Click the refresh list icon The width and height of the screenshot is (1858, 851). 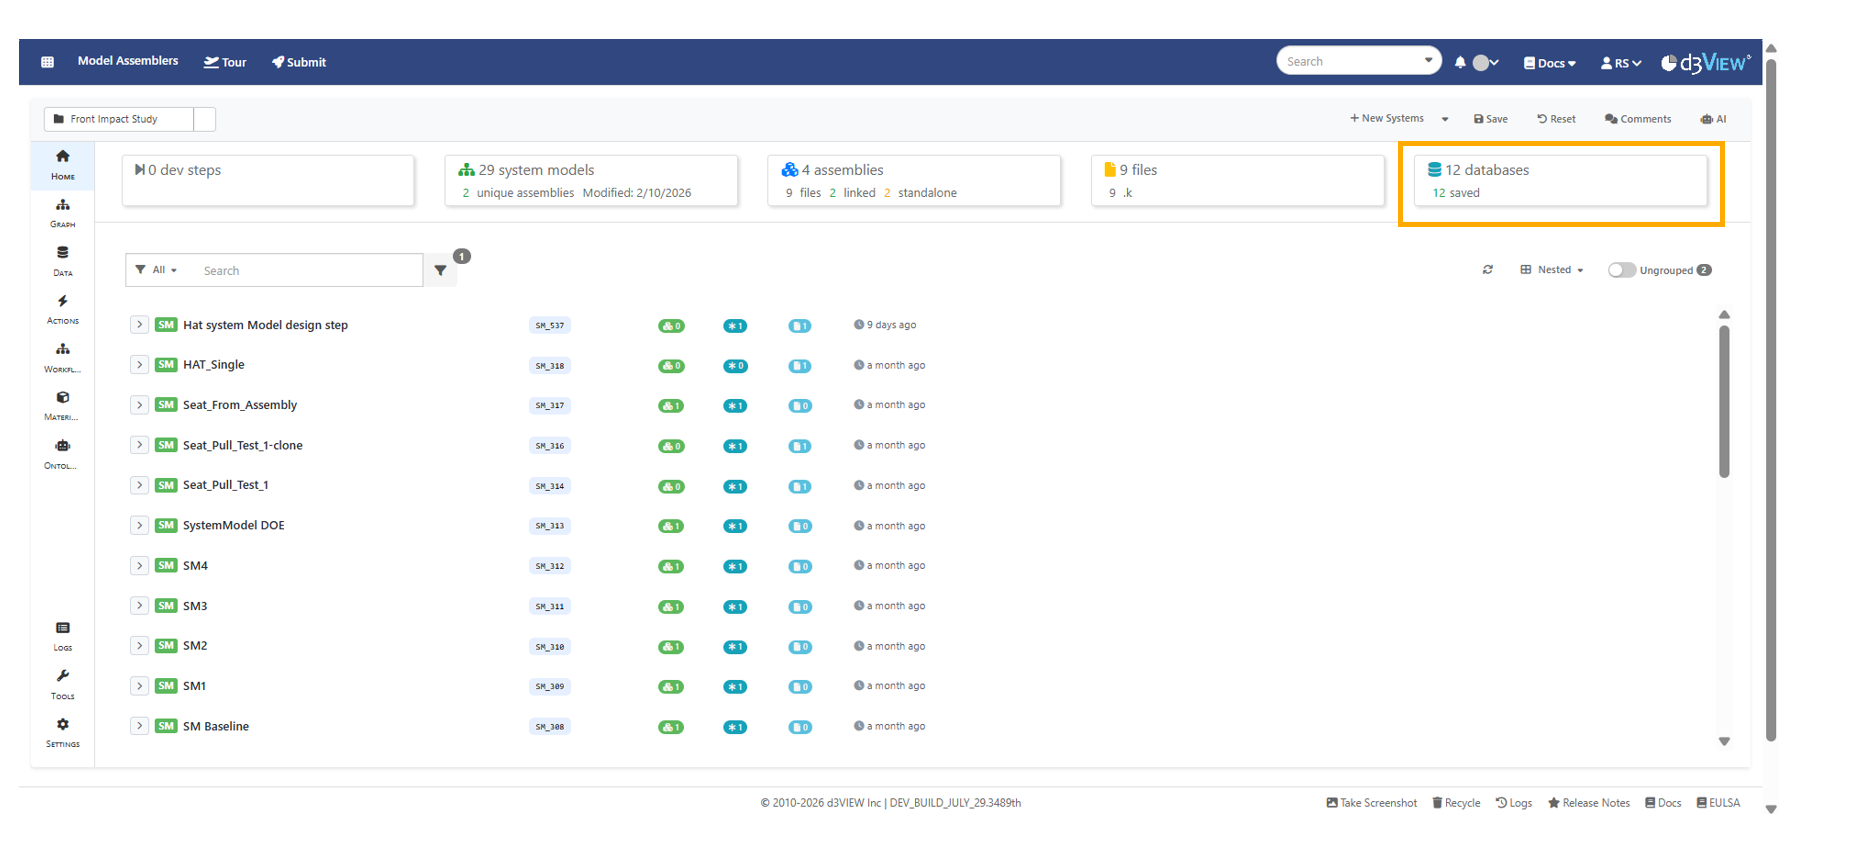pyautogui.click(x=1488, y=270)
